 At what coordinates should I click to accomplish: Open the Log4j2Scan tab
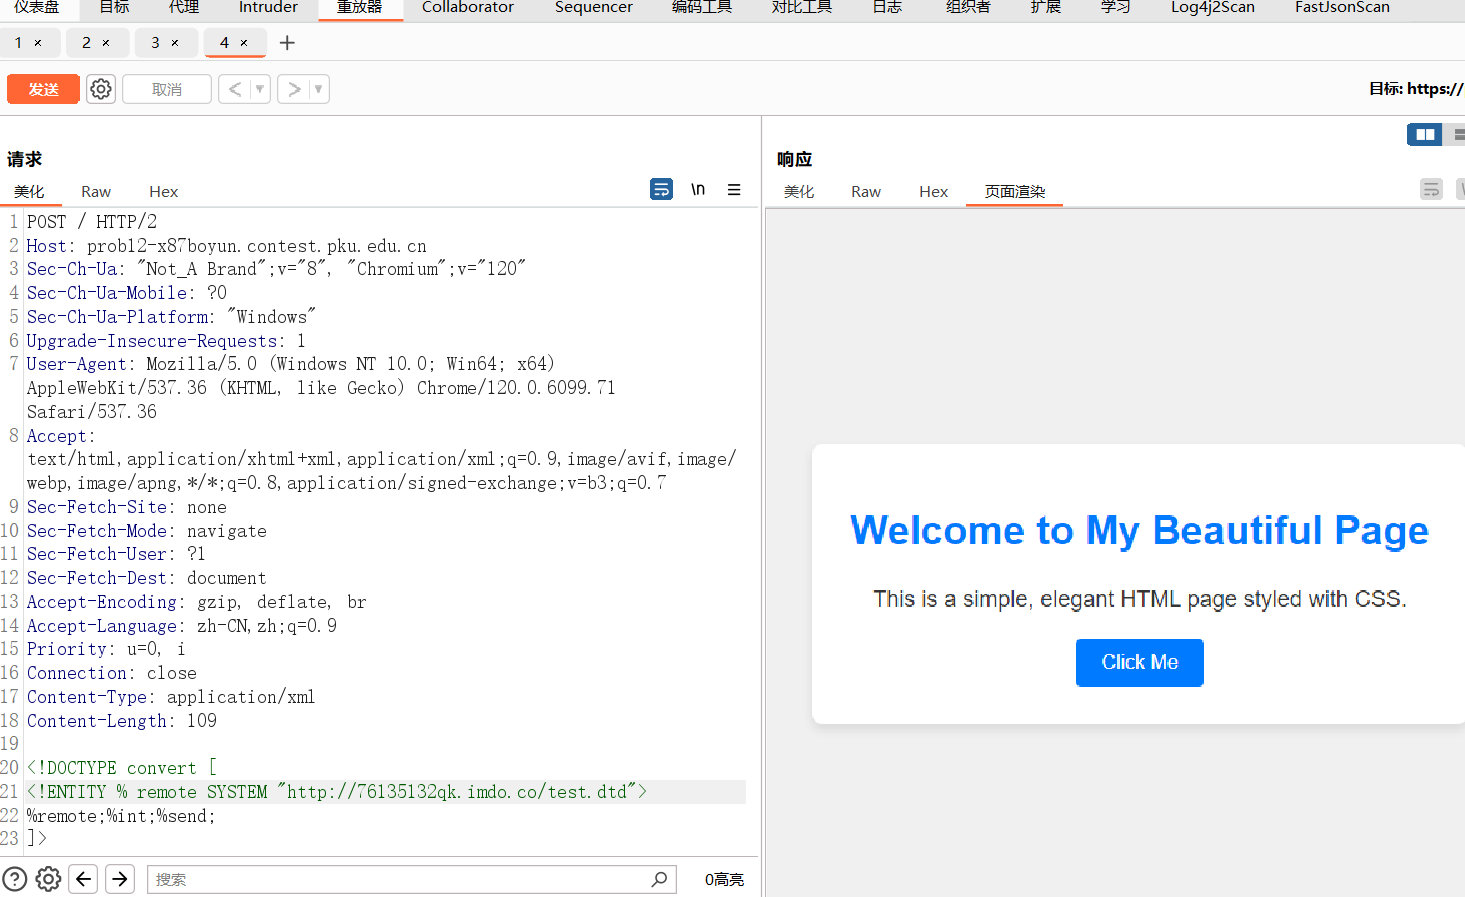point(1213,8)
